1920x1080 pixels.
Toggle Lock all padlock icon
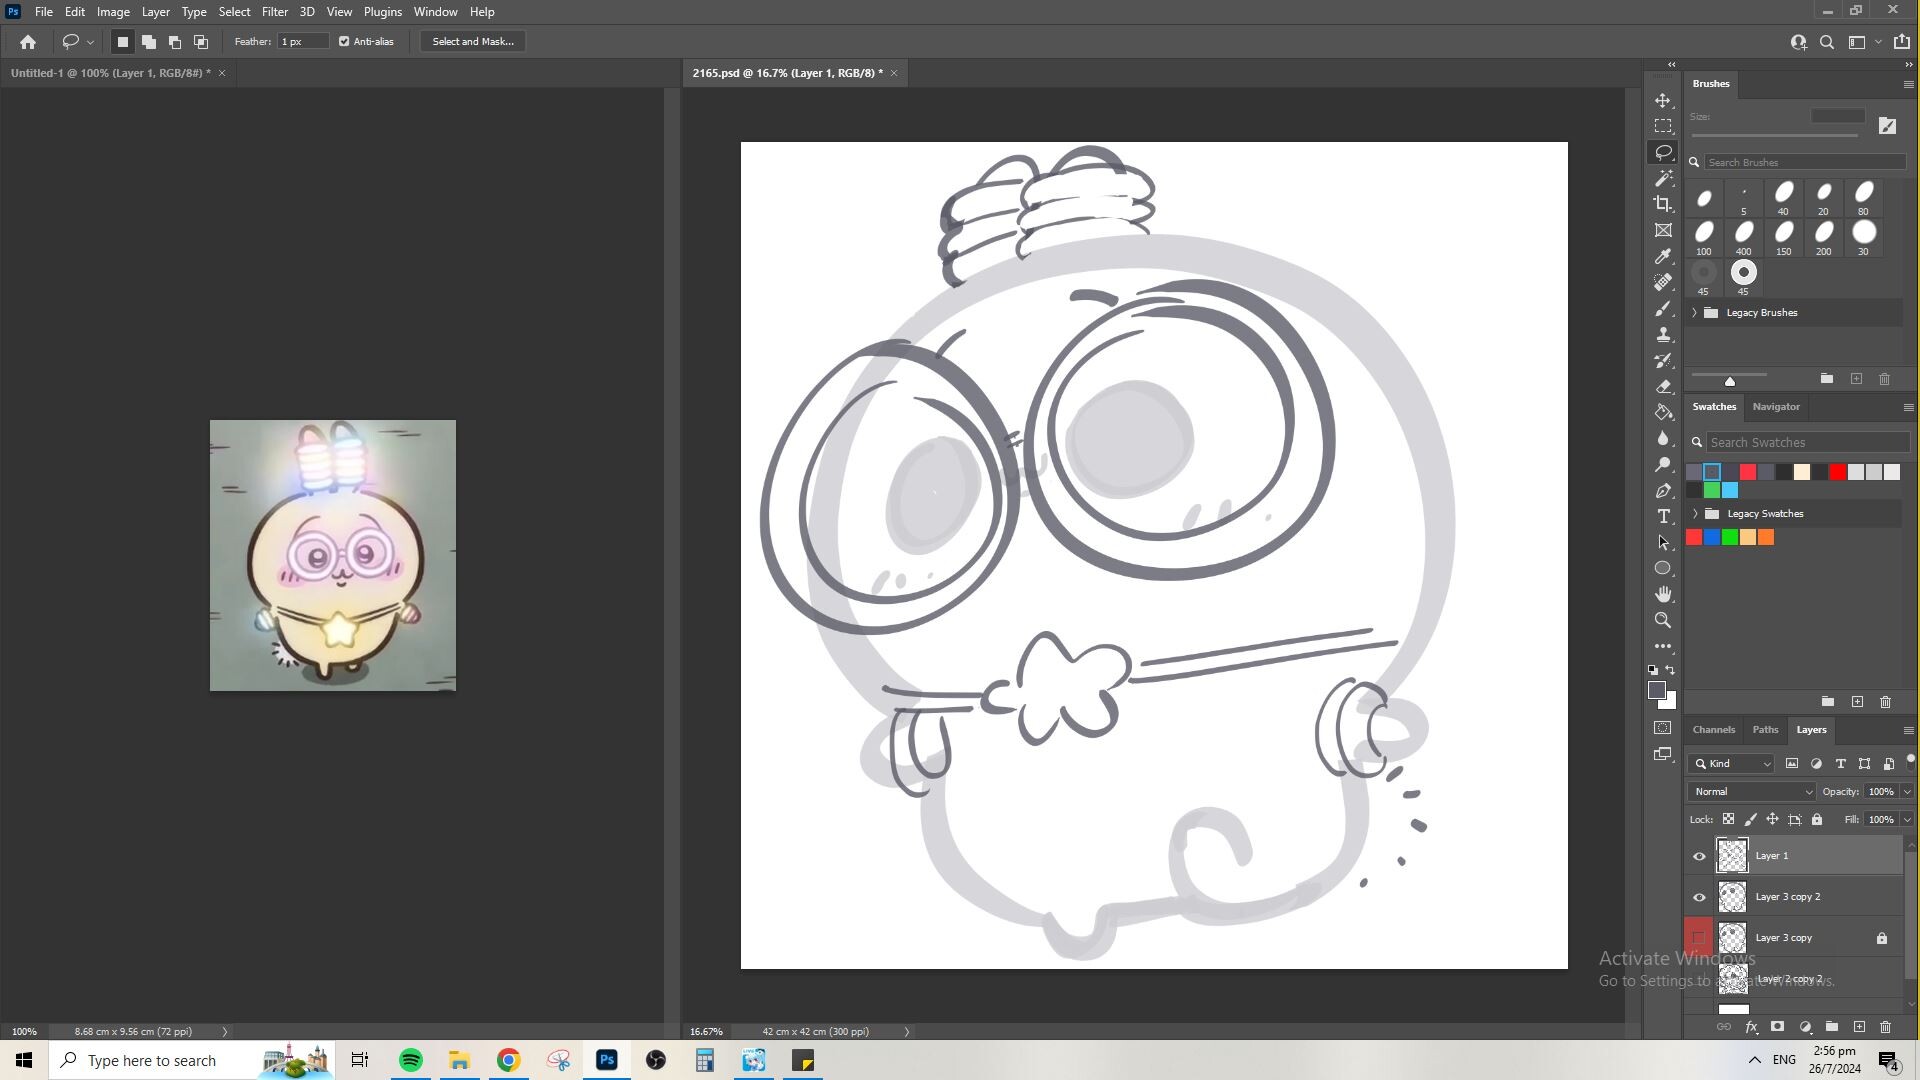pyautogui.click(x=1817, y=820)
